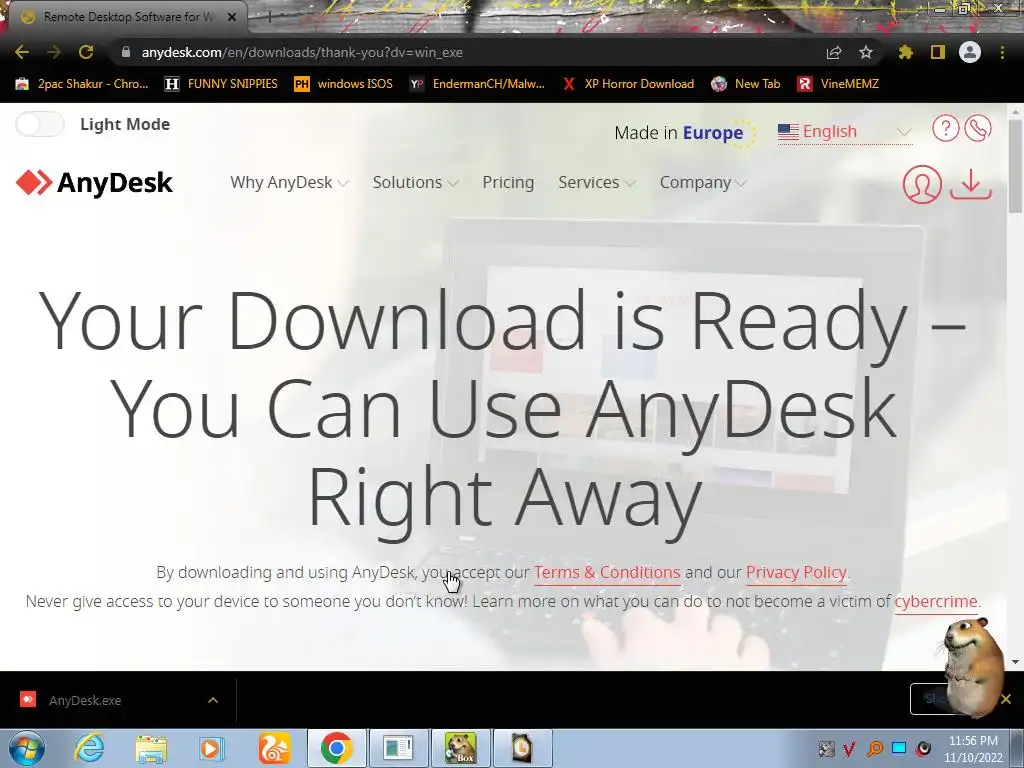This screenshot has height=768, width=1024.
Task: Click the help question mark icon
Action: click(x=945, y=128)
